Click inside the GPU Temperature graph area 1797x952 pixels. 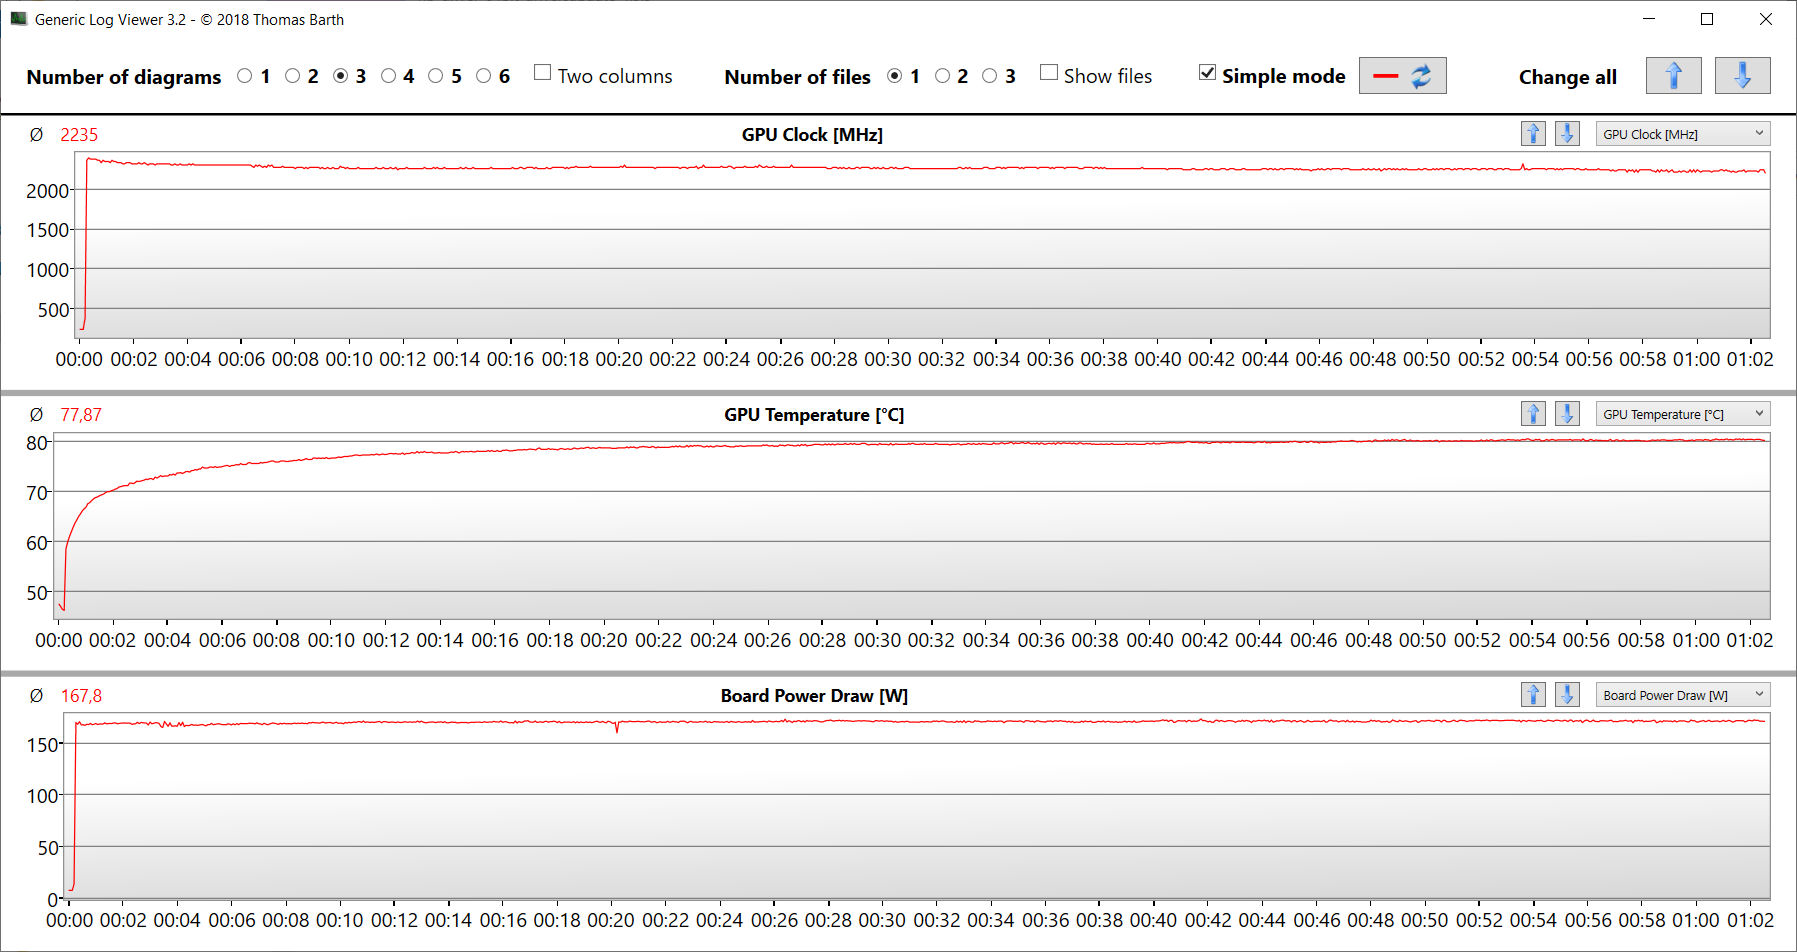pyautogui.click(x=910, y=526)
